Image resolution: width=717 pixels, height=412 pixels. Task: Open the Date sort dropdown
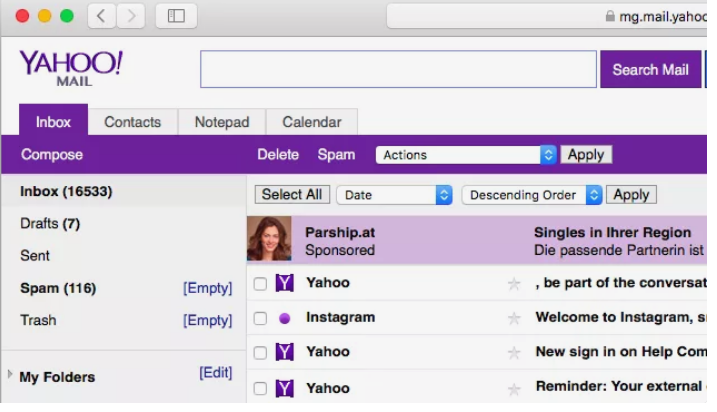click(x=394, y=195)
